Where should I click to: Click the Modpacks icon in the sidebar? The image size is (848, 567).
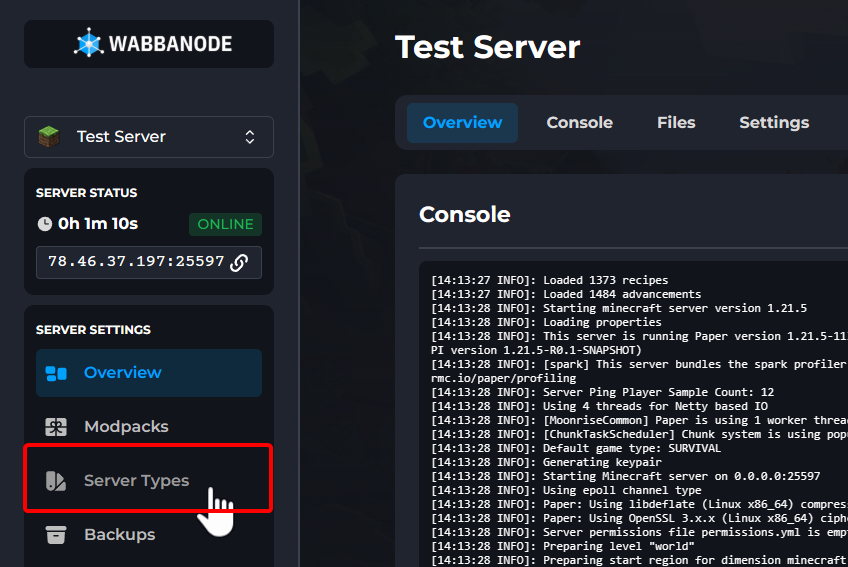coord(56,427)
